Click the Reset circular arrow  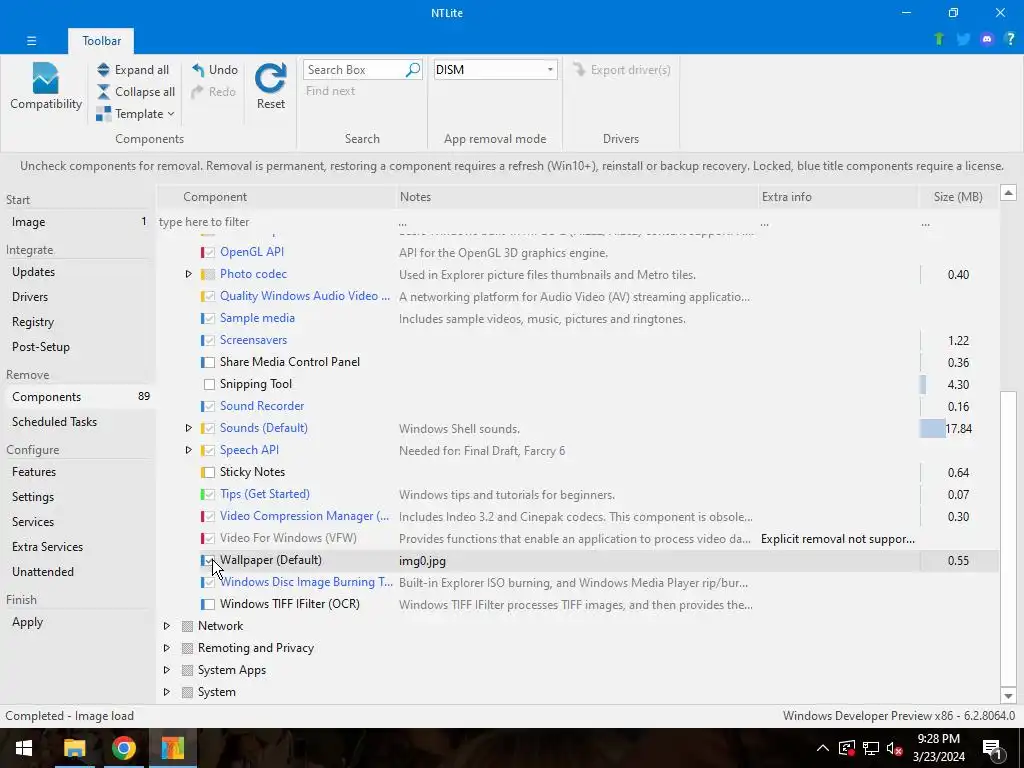[x=270, y=78]
